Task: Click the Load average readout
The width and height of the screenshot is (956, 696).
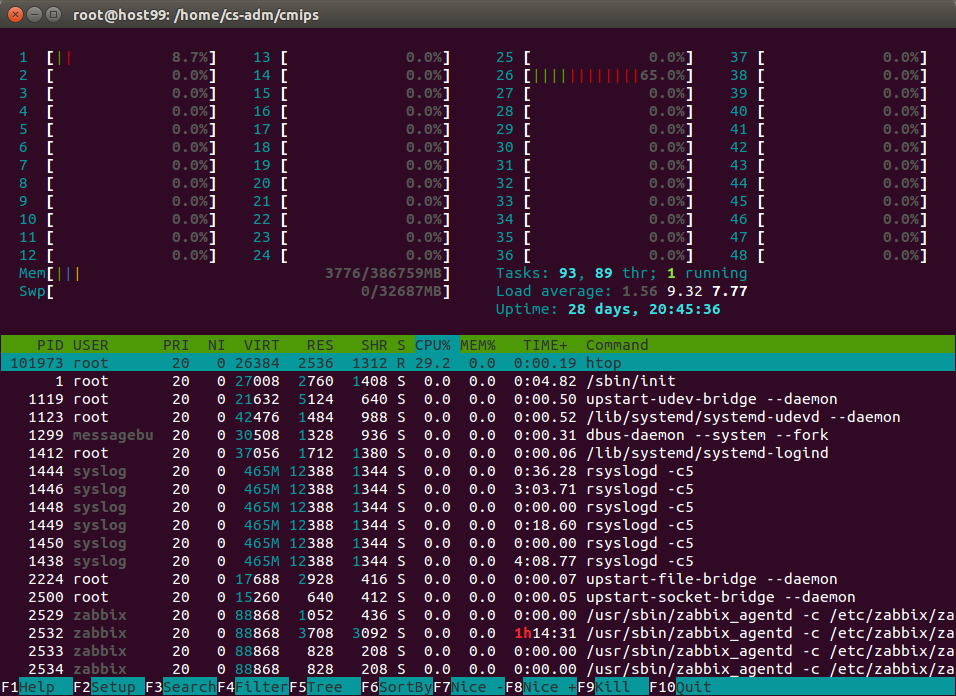Action: click(x=621, y=291)
